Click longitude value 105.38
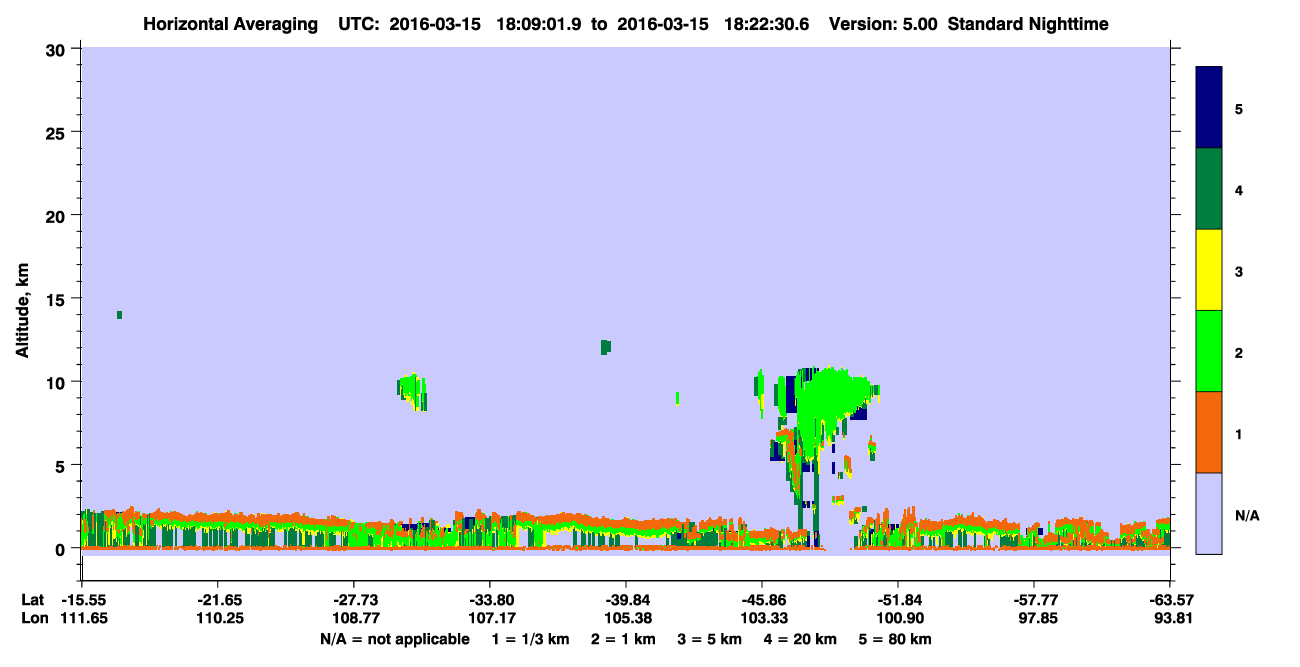The height and width of the screenshot is (667, 1300). [x=626, y=618]
